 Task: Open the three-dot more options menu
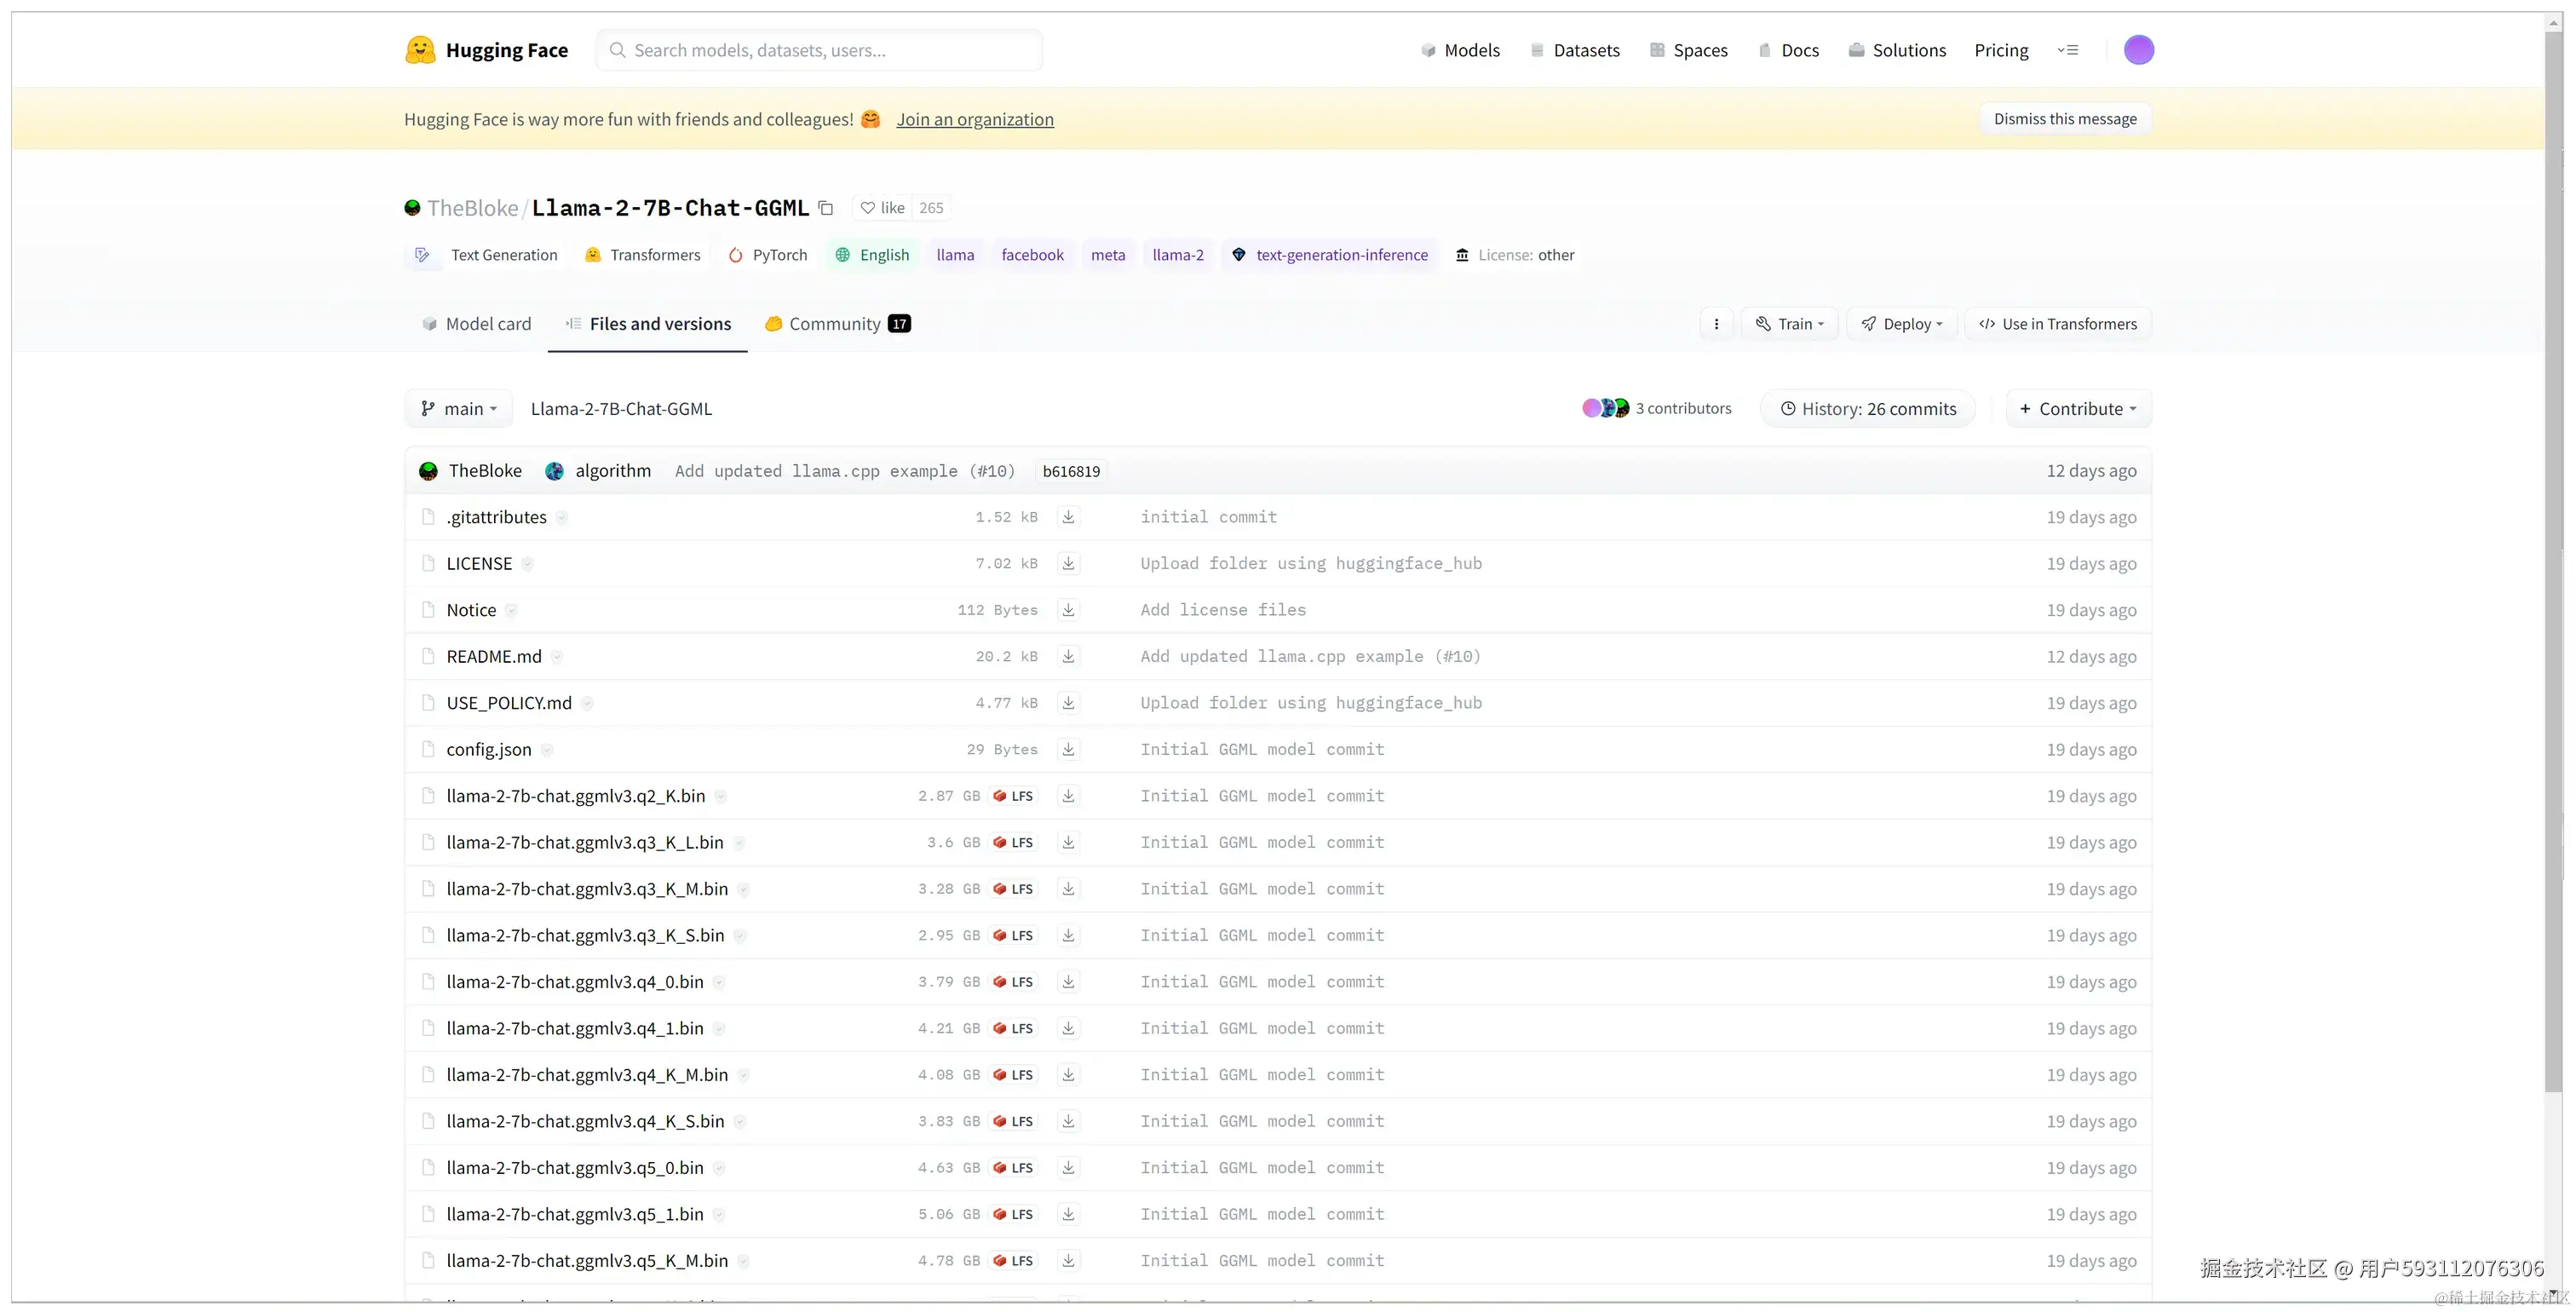[1716, 324]
